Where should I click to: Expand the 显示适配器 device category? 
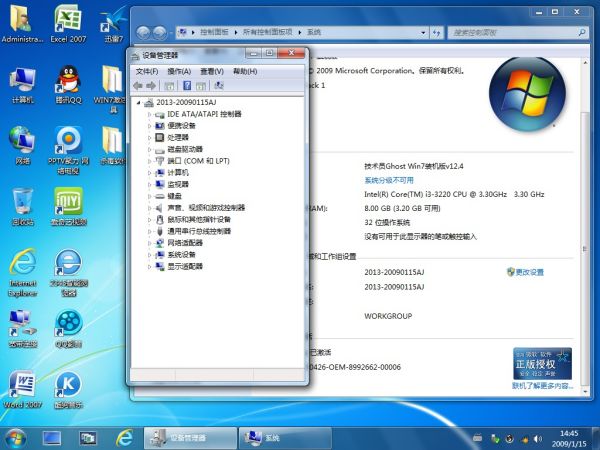[149, 266]
